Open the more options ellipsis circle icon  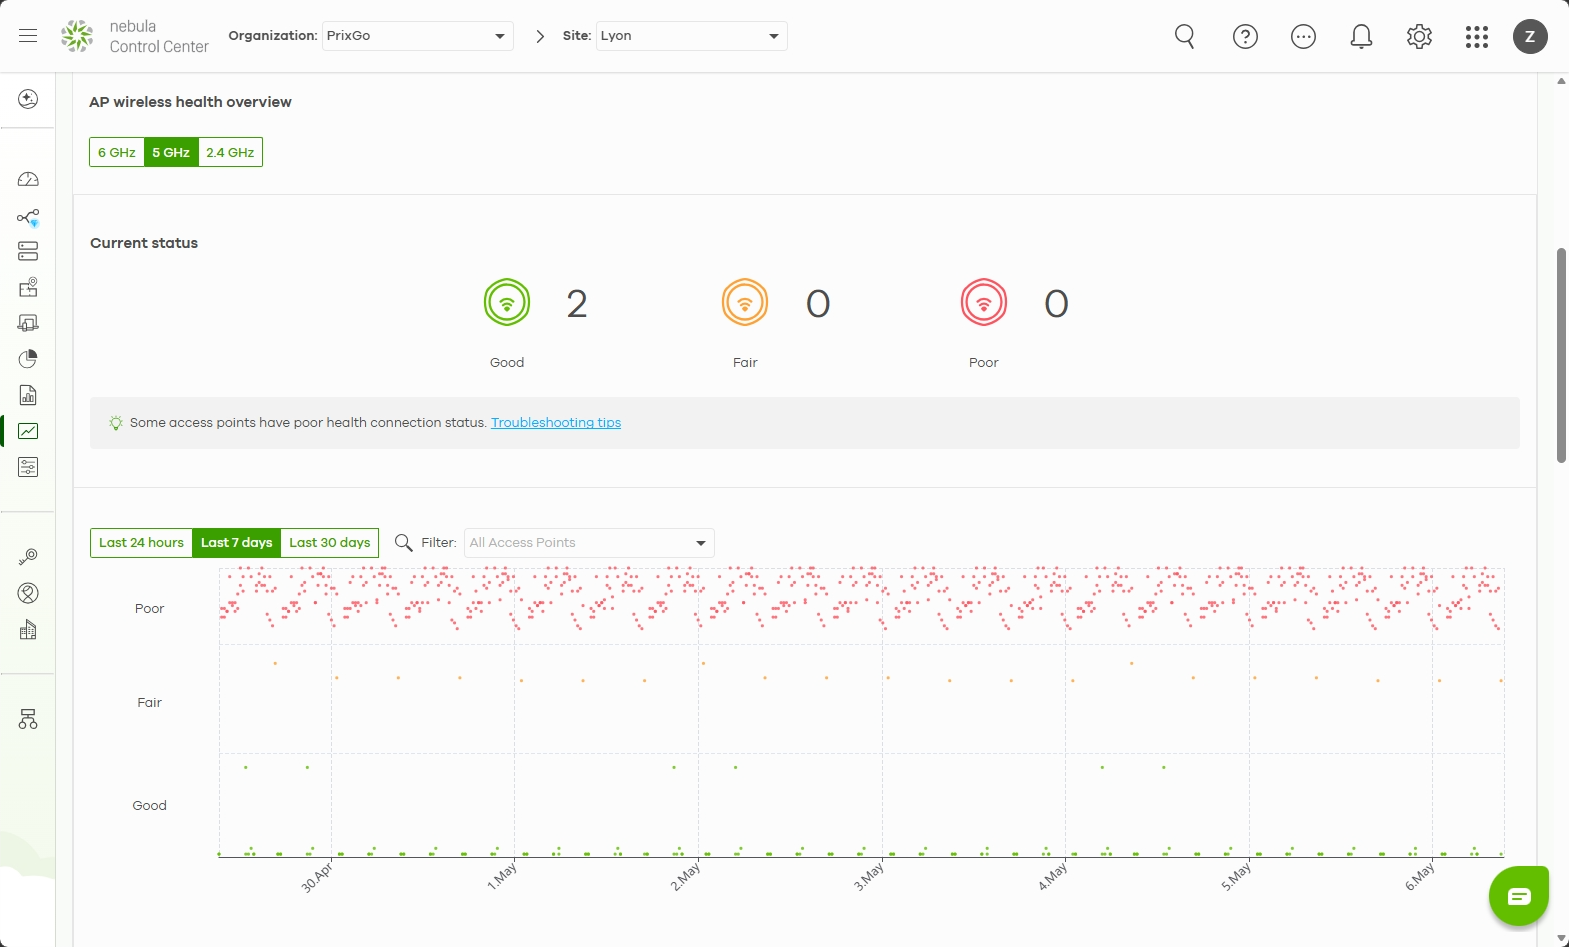pyautogui.click(x=1303, y=37)
